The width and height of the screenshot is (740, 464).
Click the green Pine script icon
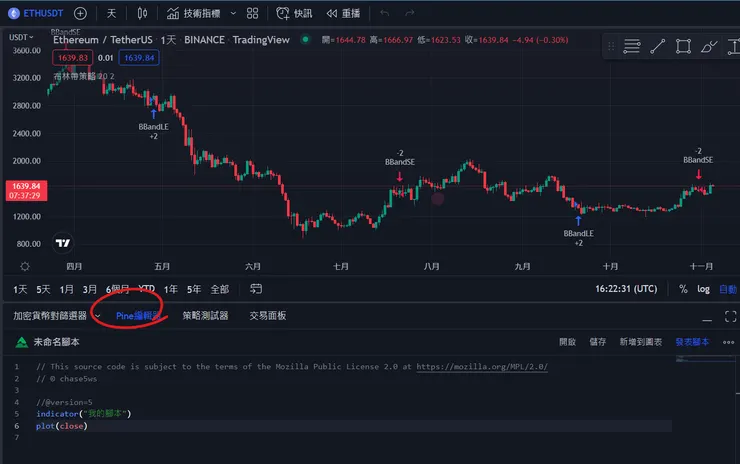point(22,342)
